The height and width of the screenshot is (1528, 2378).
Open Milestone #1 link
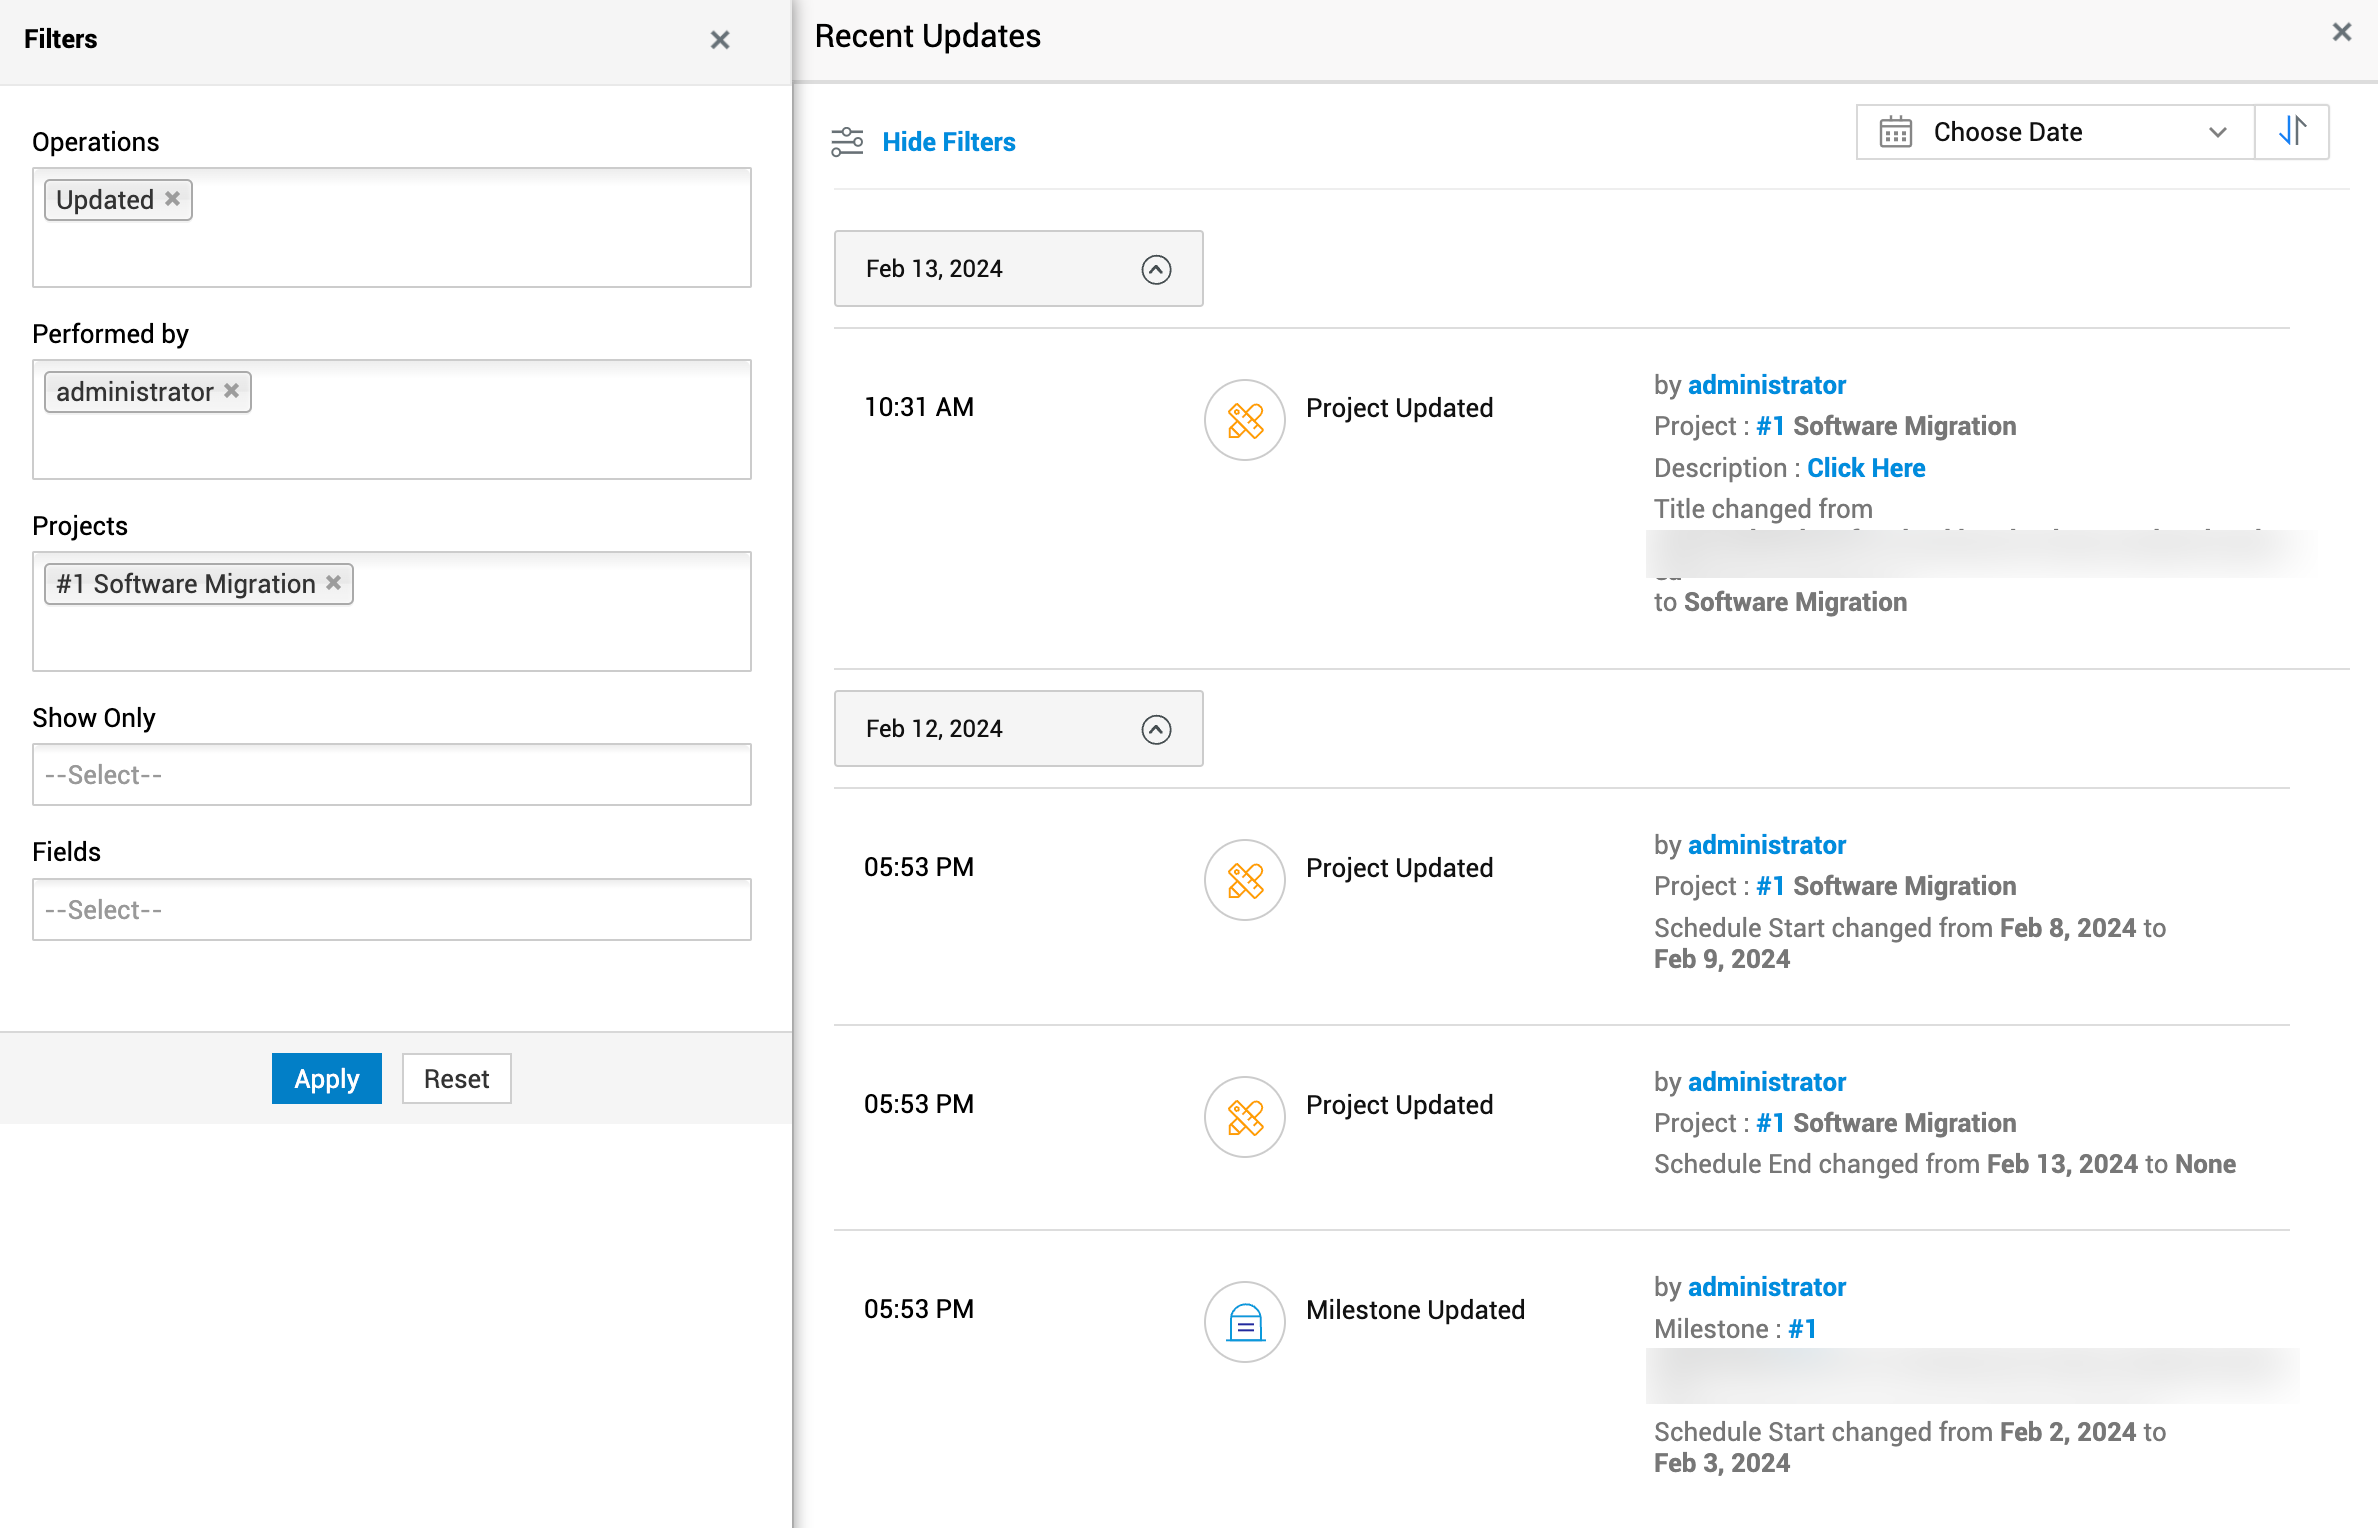[1802, 1329]
